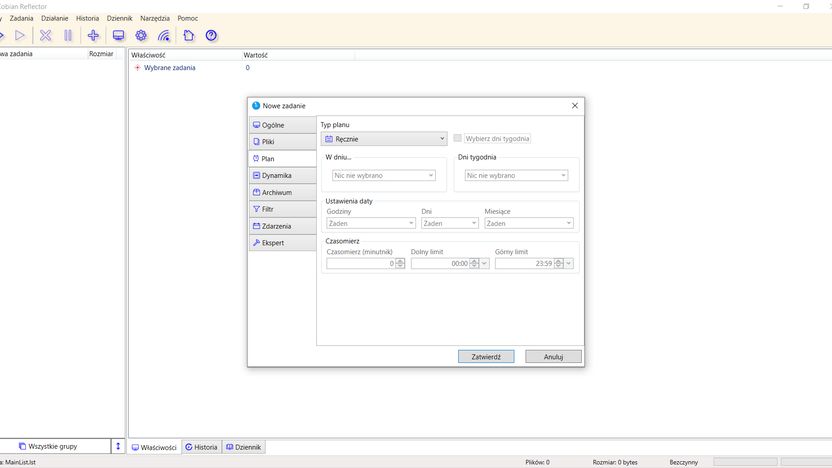The image size is (832, 468).
Task: Click the home toolbar icon
Action: click(188, 36)
